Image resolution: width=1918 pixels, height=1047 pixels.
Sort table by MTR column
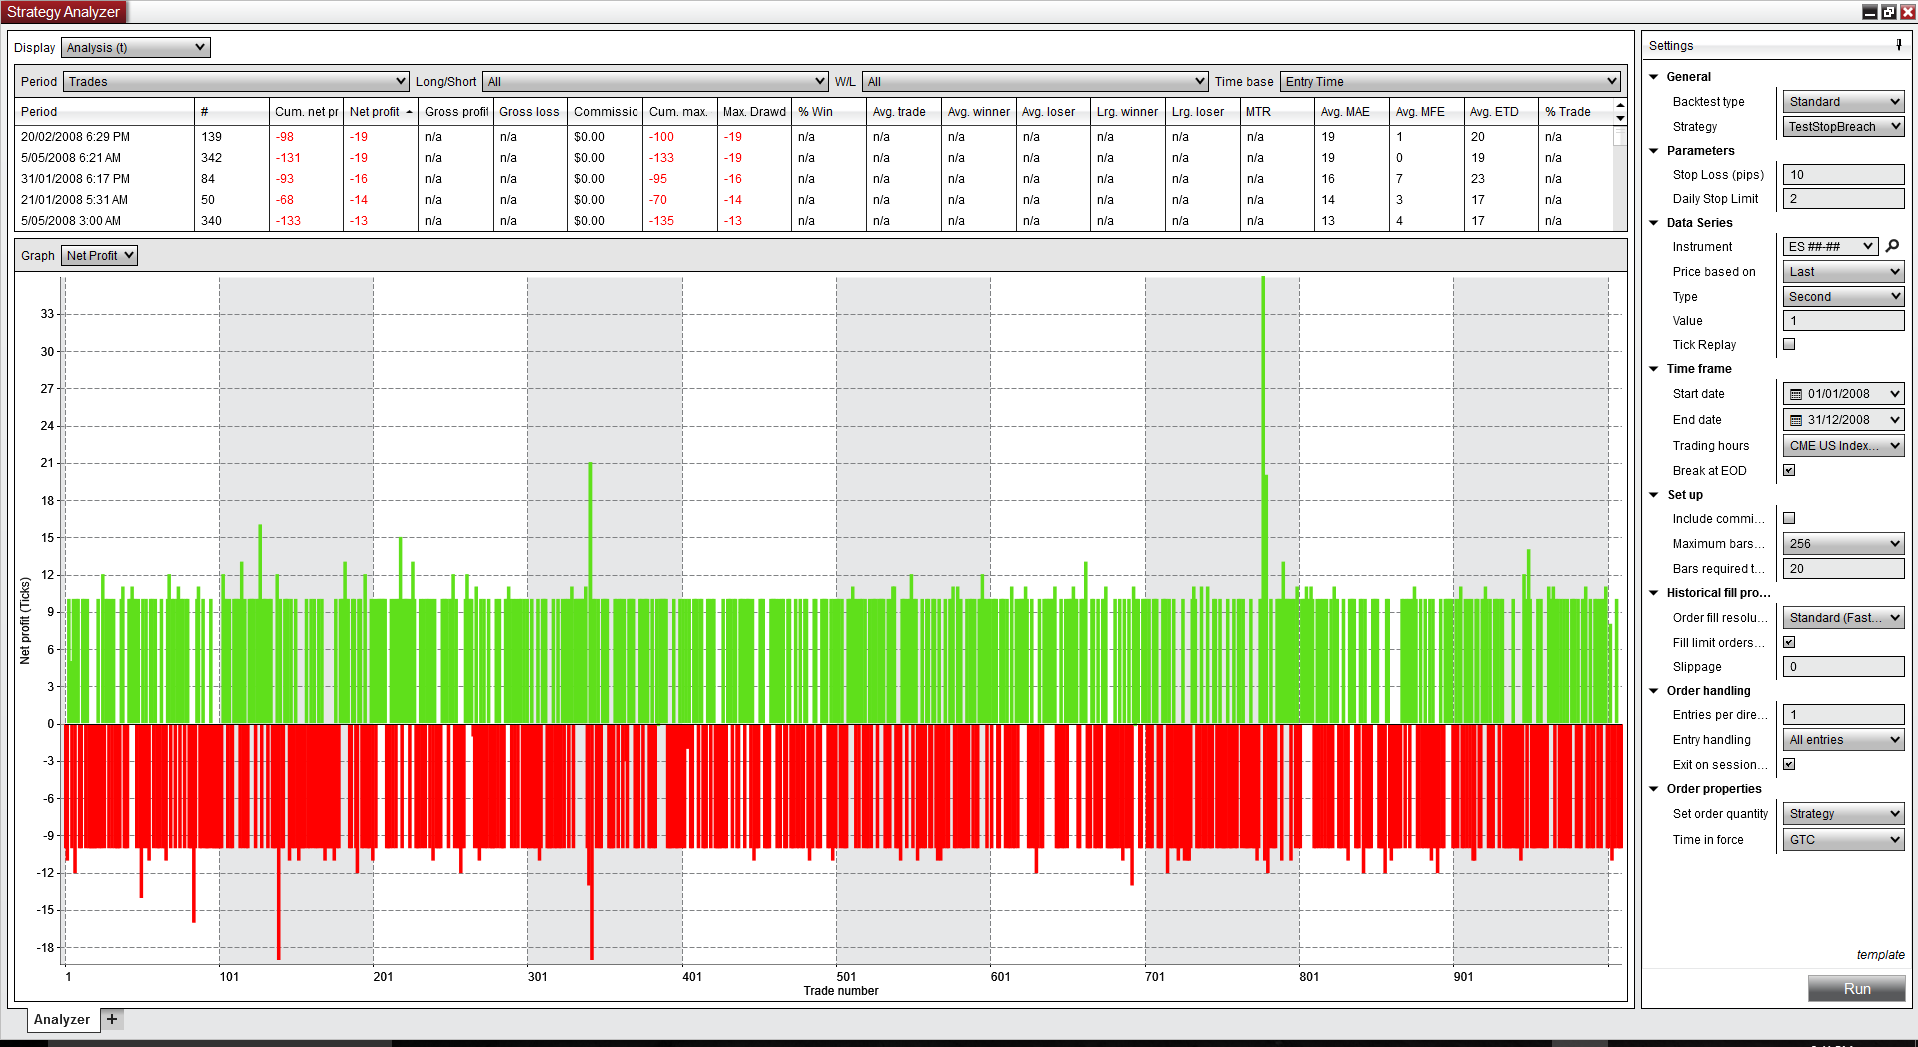1277,112
